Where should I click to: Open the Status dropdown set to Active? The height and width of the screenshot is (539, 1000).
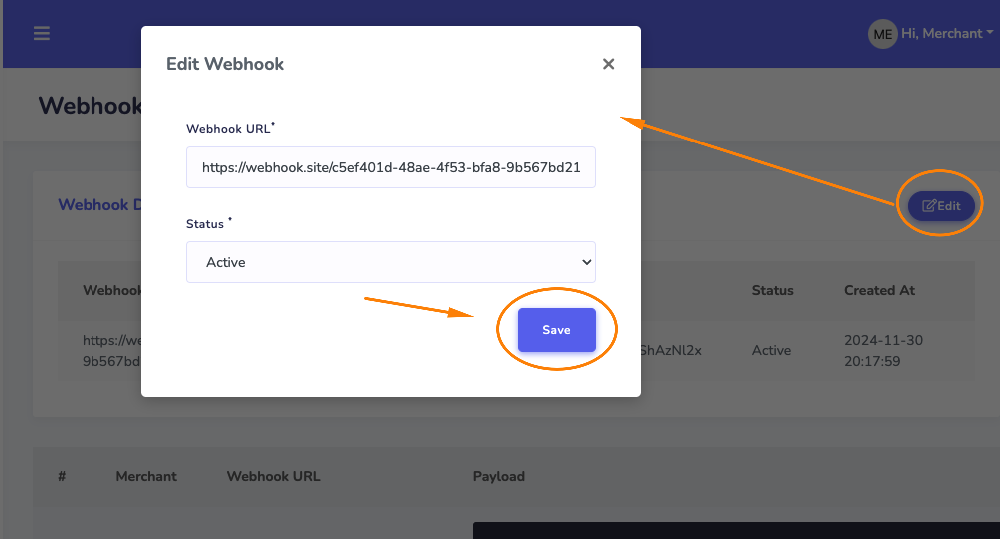[390, 262]
